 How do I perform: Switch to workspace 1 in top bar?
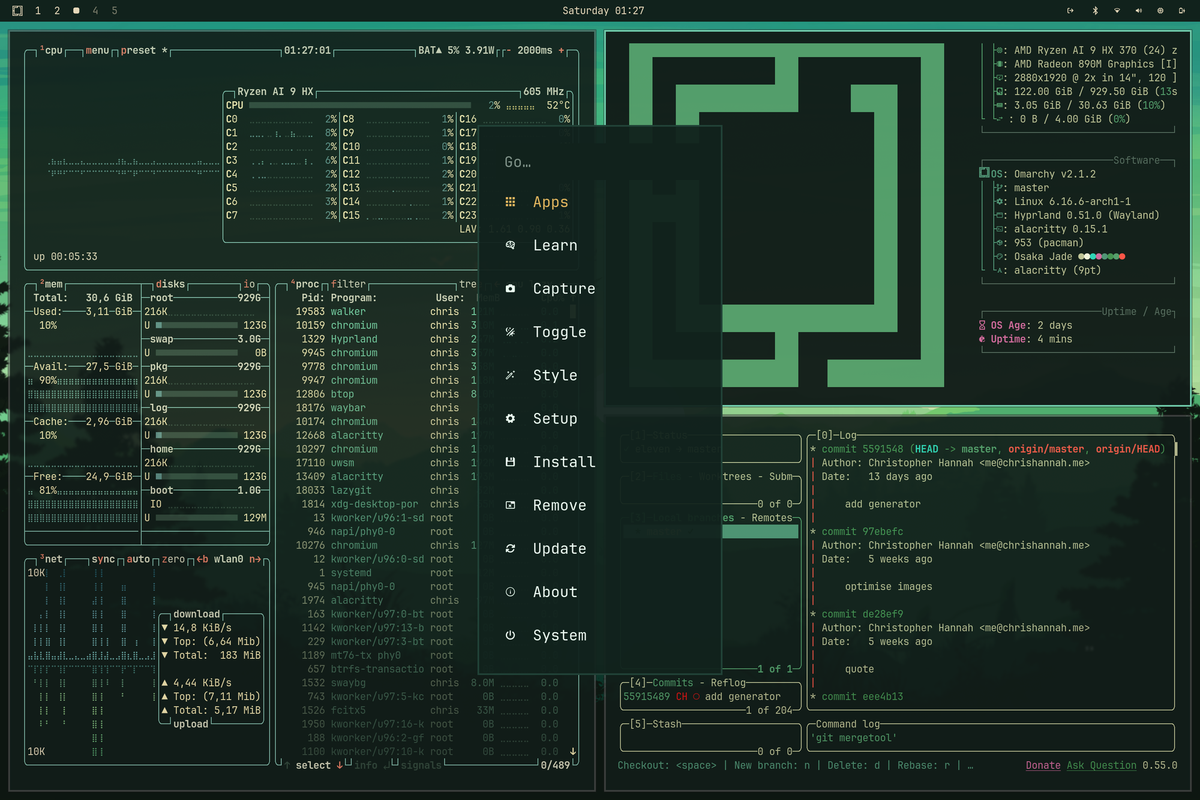click(x=38, y=10)
